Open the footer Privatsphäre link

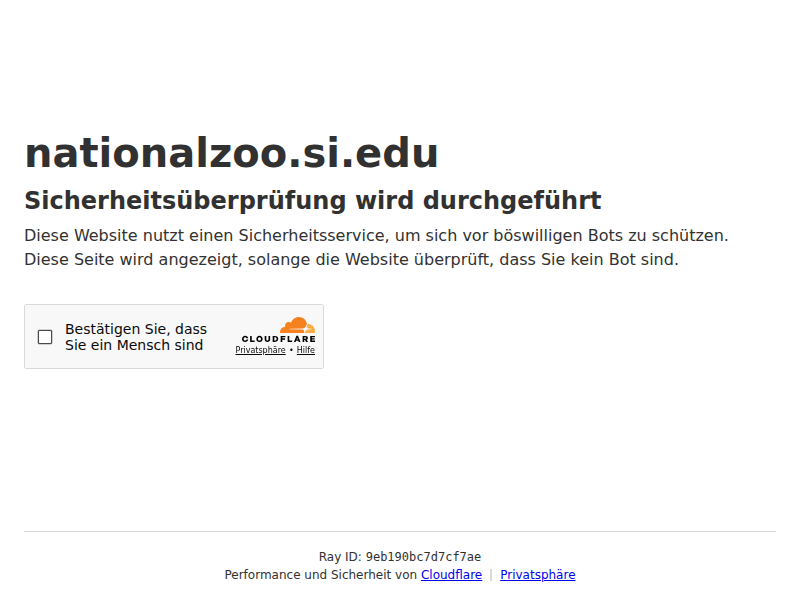537,575
